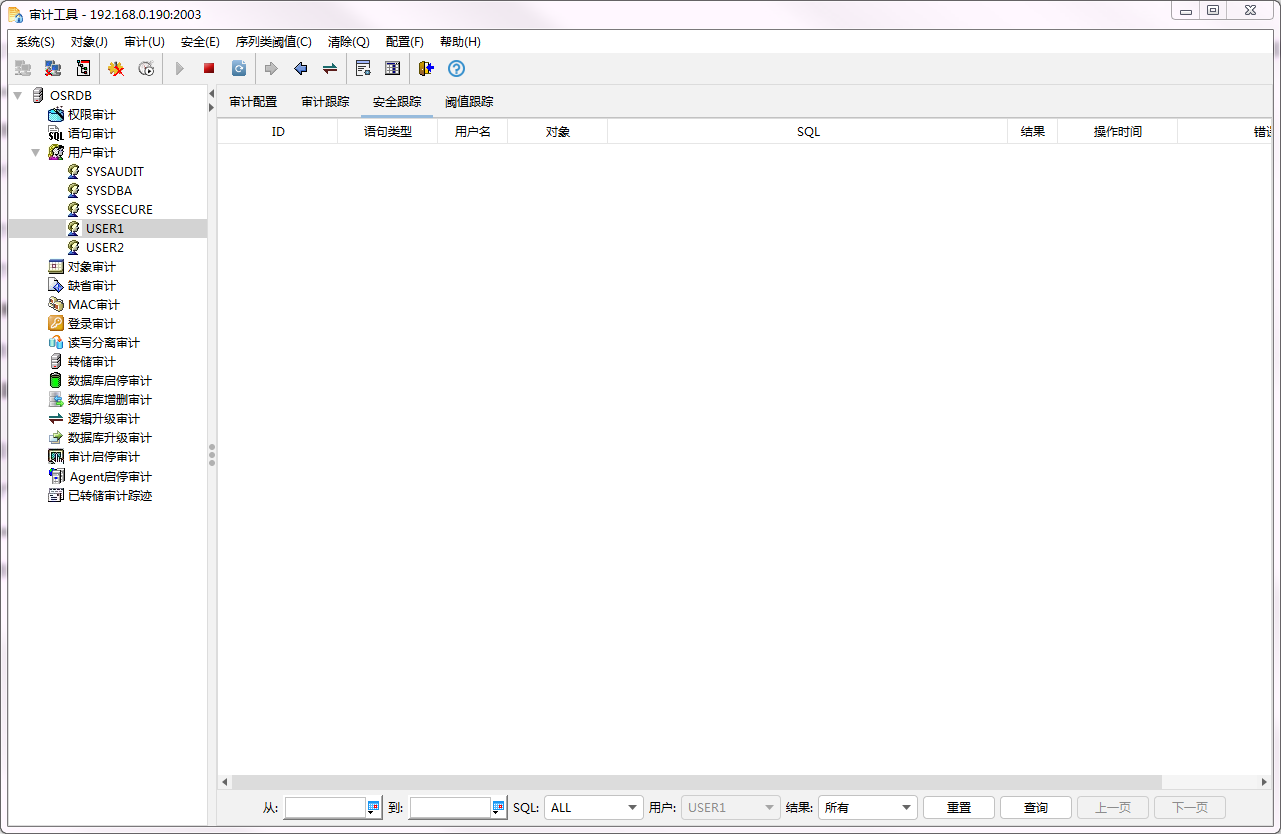Open the 'From' date calendar picker icon
The width and height of the screenshot is (1281, 834).
[373, 807]
